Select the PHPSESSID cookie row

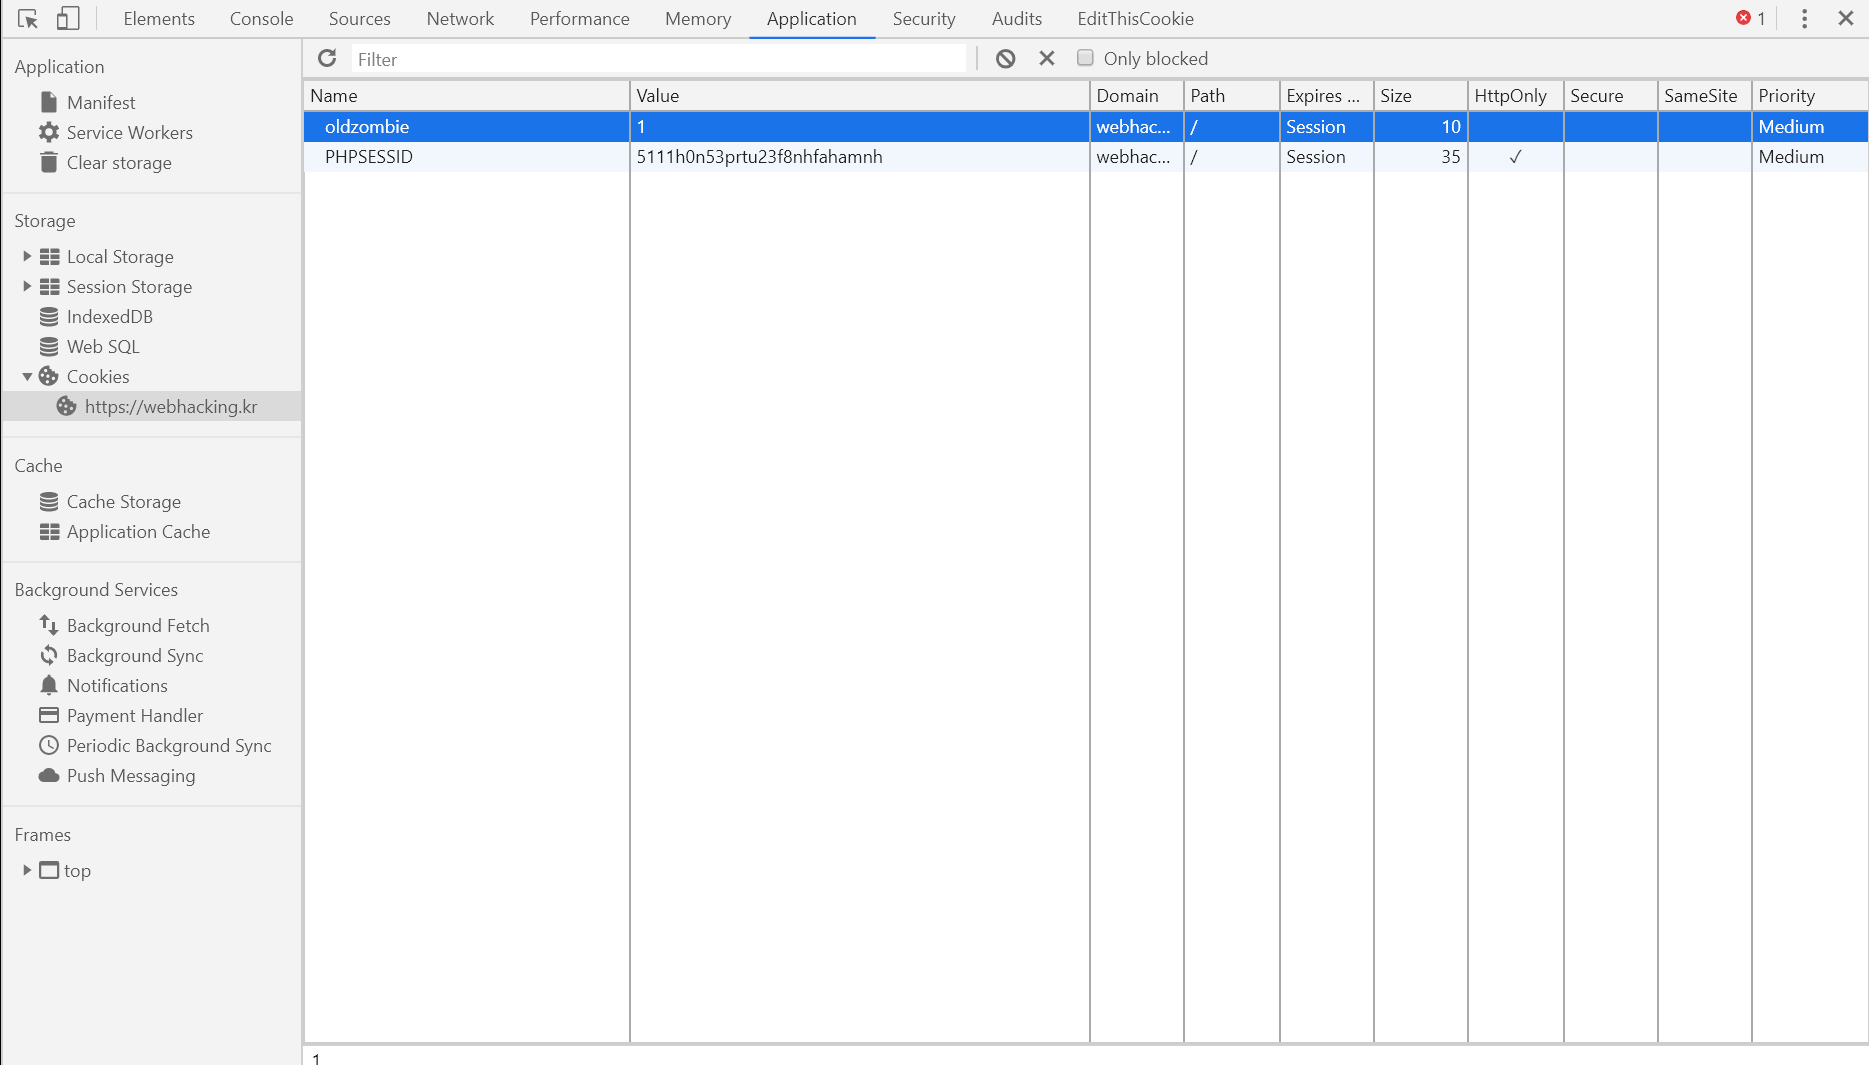pyautogui.click(x=1086, y=157)
